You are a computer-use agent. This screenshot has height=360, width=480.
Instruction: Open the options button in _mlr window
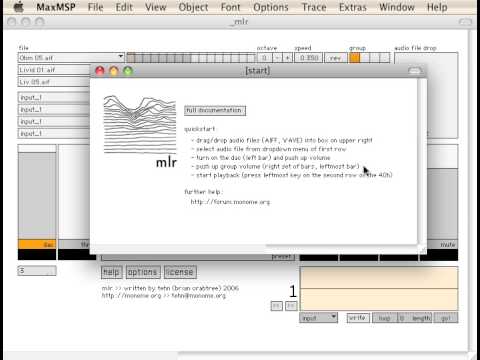coord(143,272)
